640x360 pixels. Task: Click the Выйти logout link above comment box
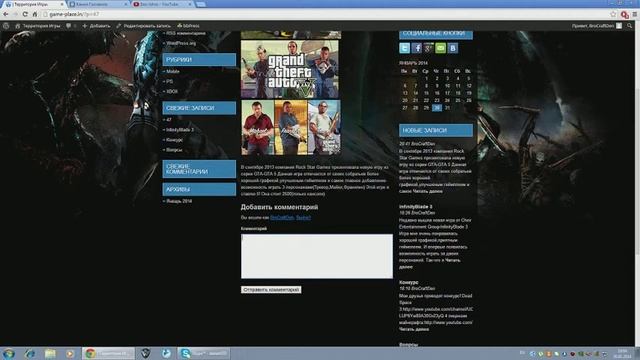(x=303, y=218)
